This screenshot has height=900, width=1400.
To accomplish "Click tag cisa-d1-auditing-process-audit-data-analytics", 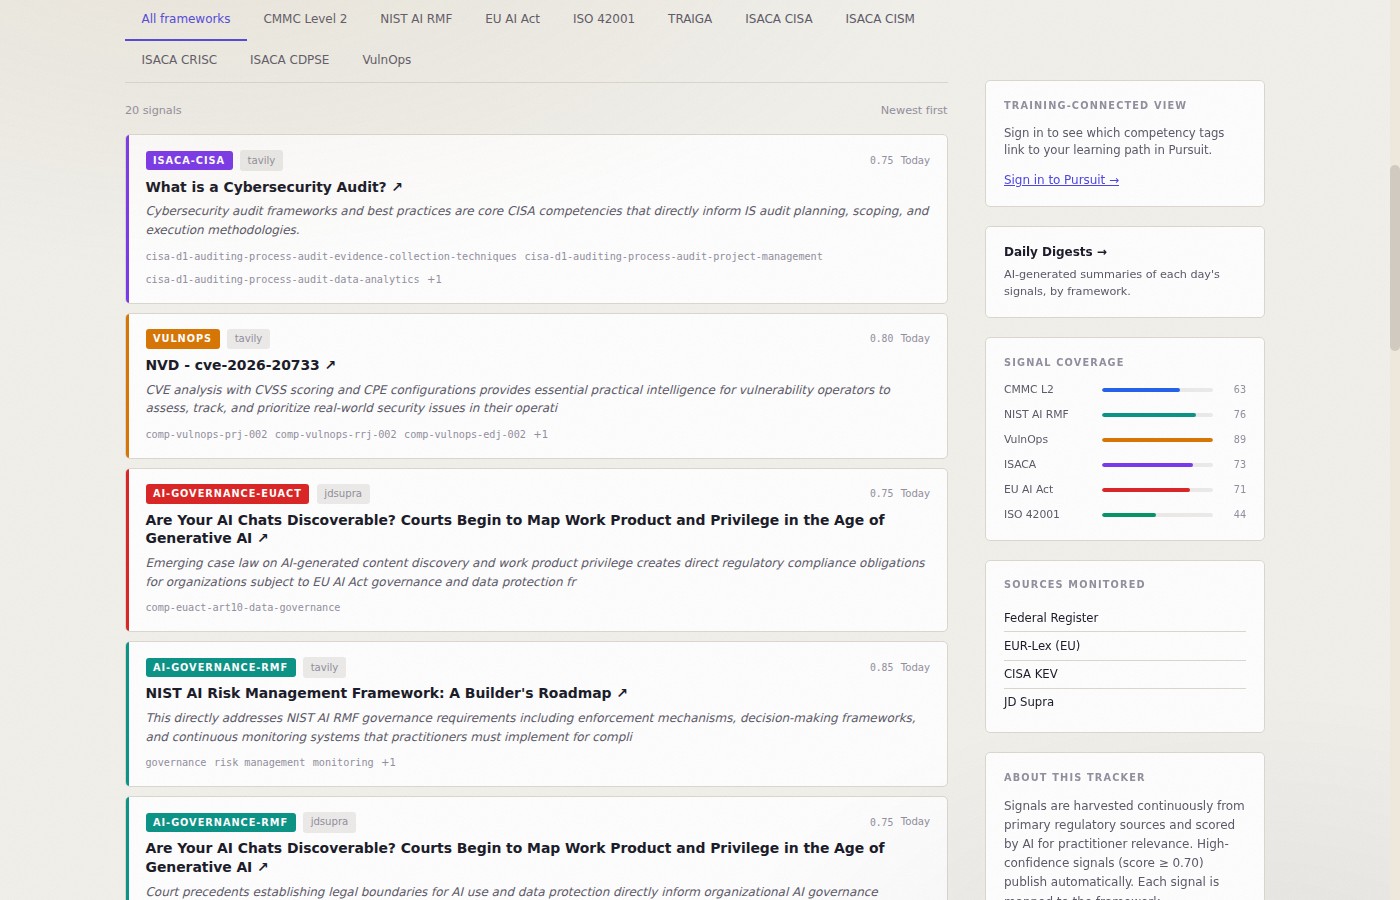I will click(282, 280).
